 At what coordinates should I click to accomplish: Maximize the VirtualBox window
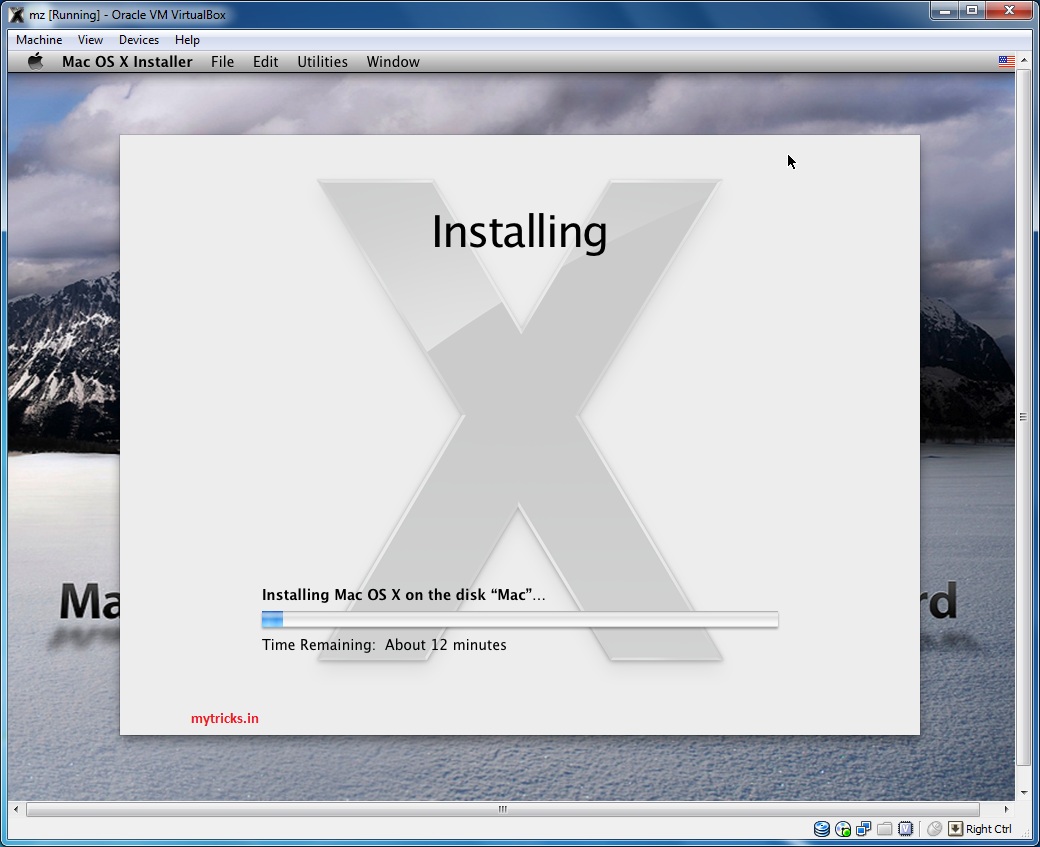tap(972, 11)
